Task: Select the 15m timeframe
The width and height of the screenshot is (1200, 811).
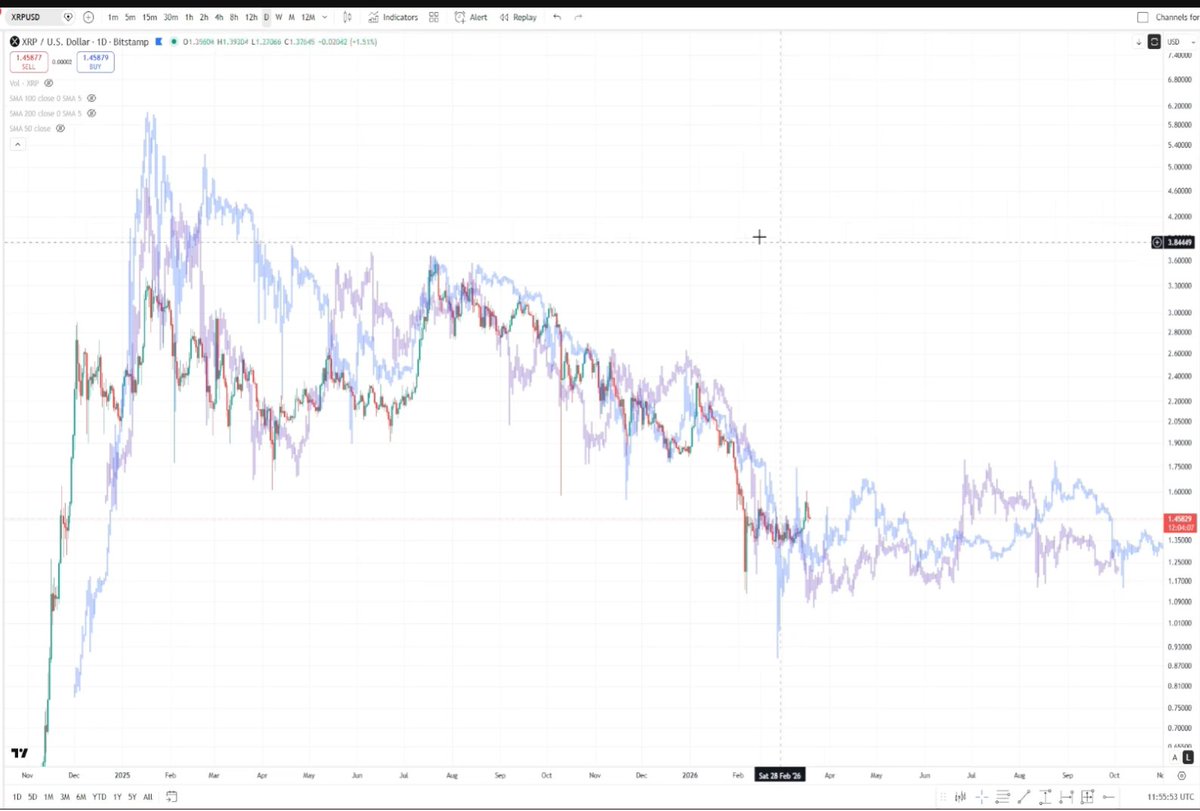Action: [x=149, y=17]
